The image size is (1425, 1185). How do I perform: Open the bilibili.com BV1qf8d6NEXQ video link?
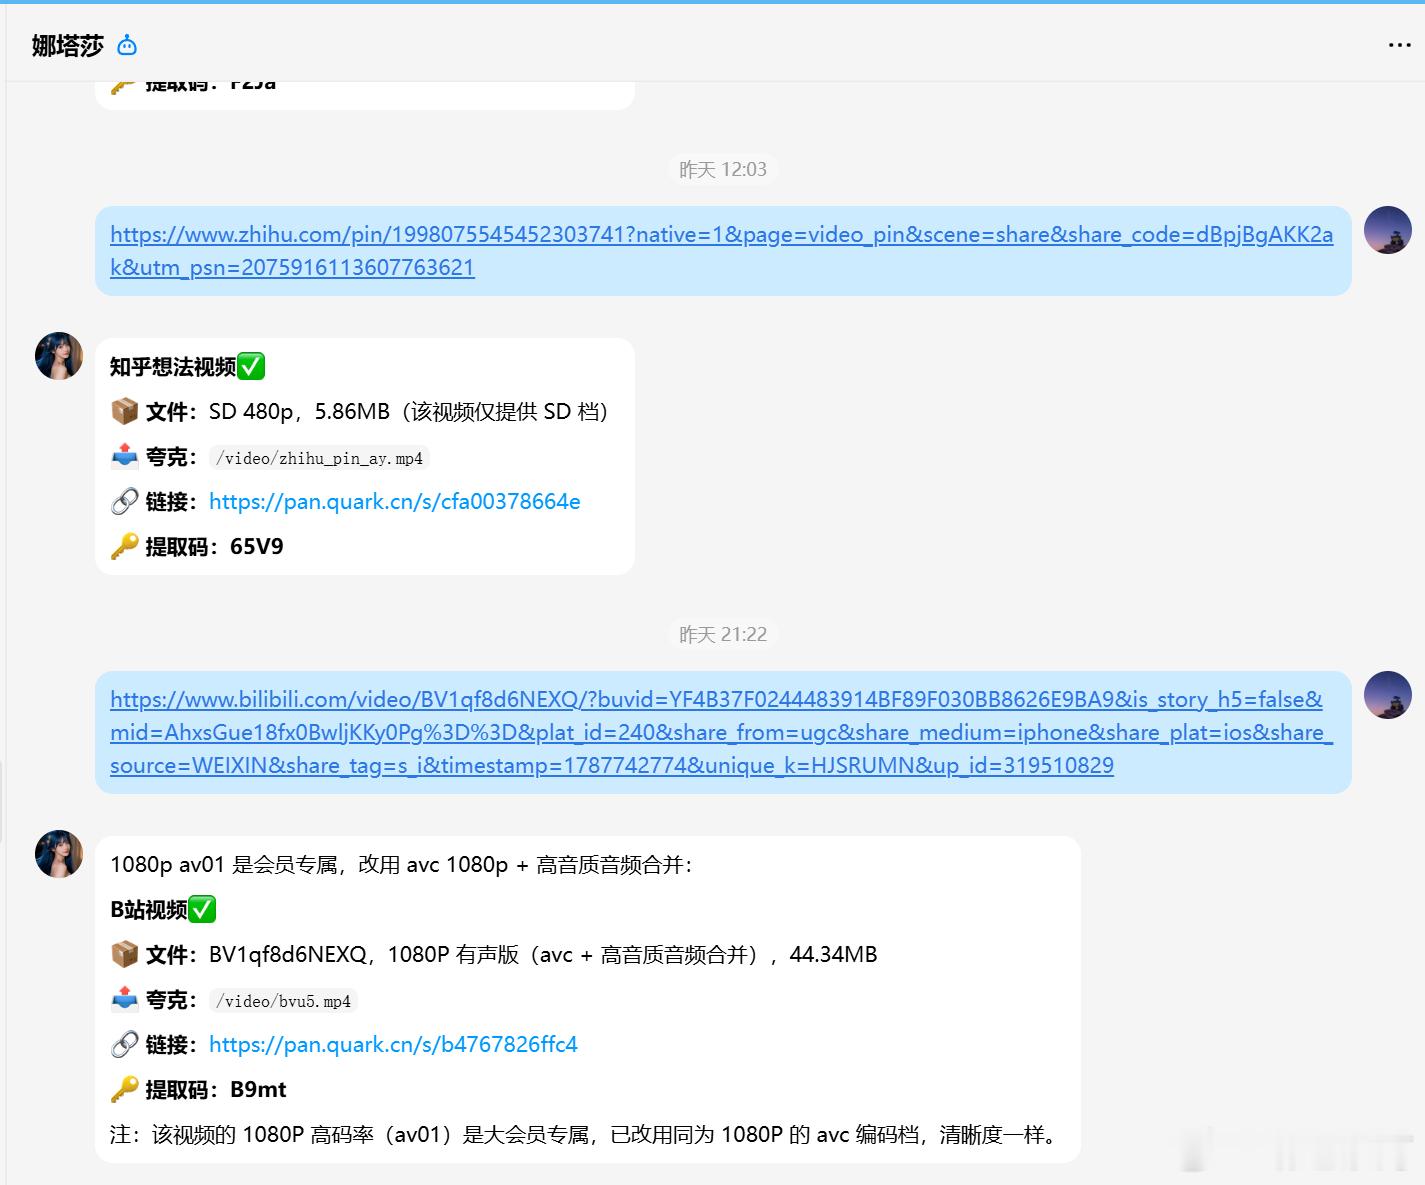721,732
